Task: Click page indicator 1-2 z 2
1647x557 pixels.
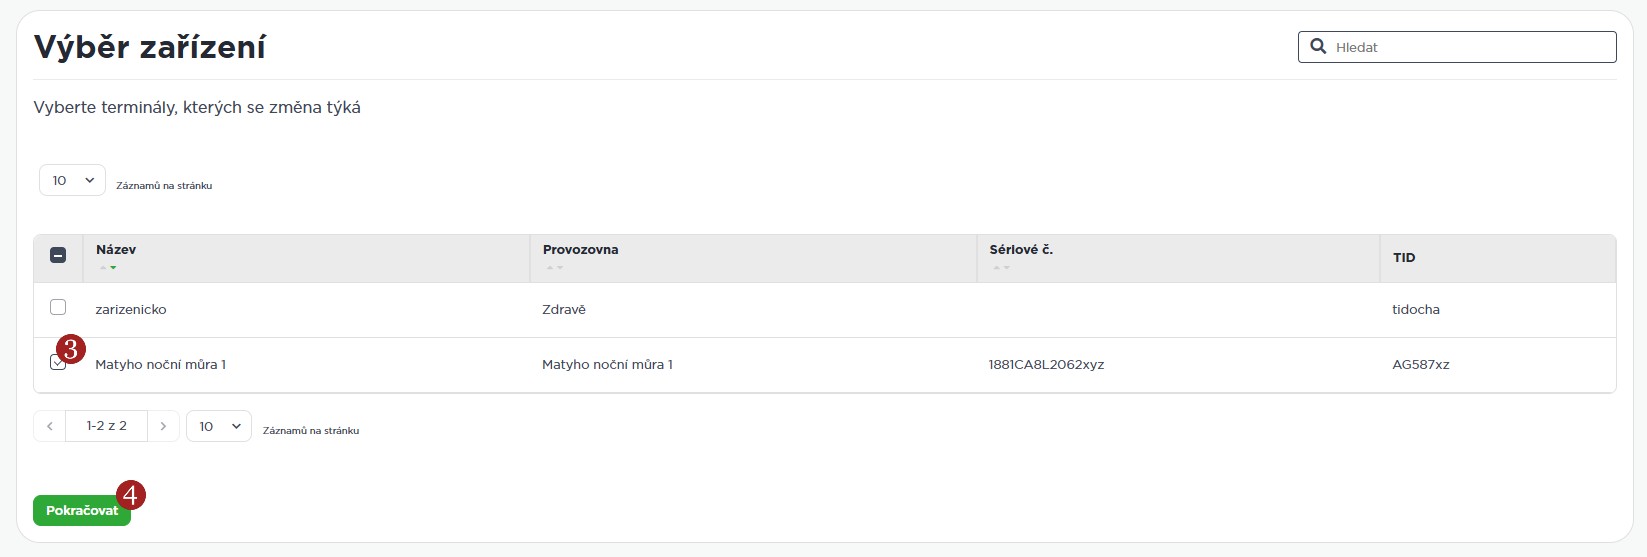Action: (106, 426)
